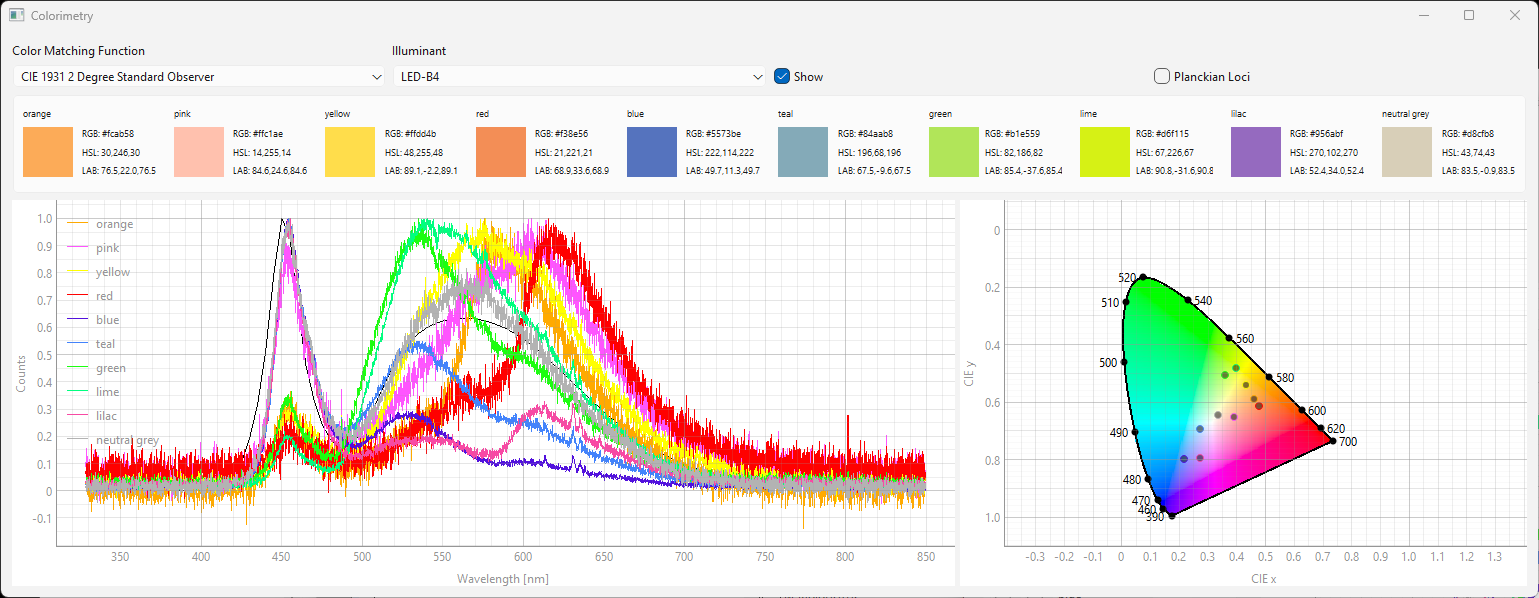Click the Colorimetry app icon in title bar
This screenshot has width=1539, height=598.
(16, 16)
